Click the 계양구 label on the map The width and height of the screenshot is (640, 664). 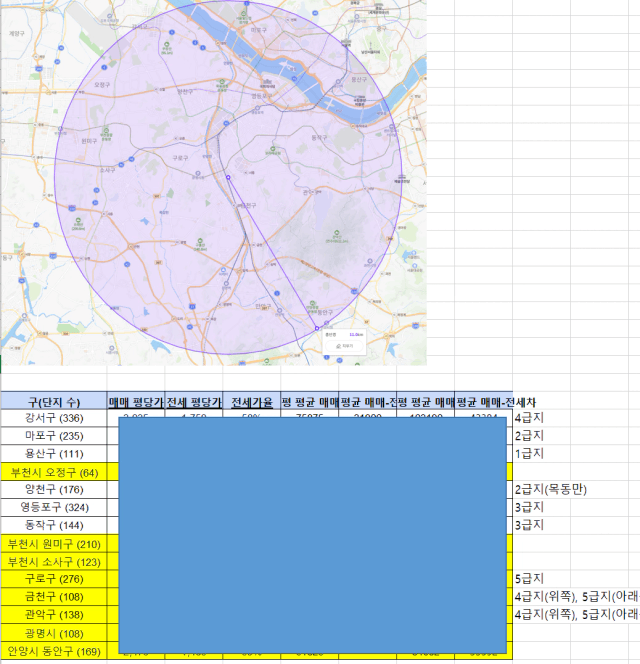[x=15, y=33]
